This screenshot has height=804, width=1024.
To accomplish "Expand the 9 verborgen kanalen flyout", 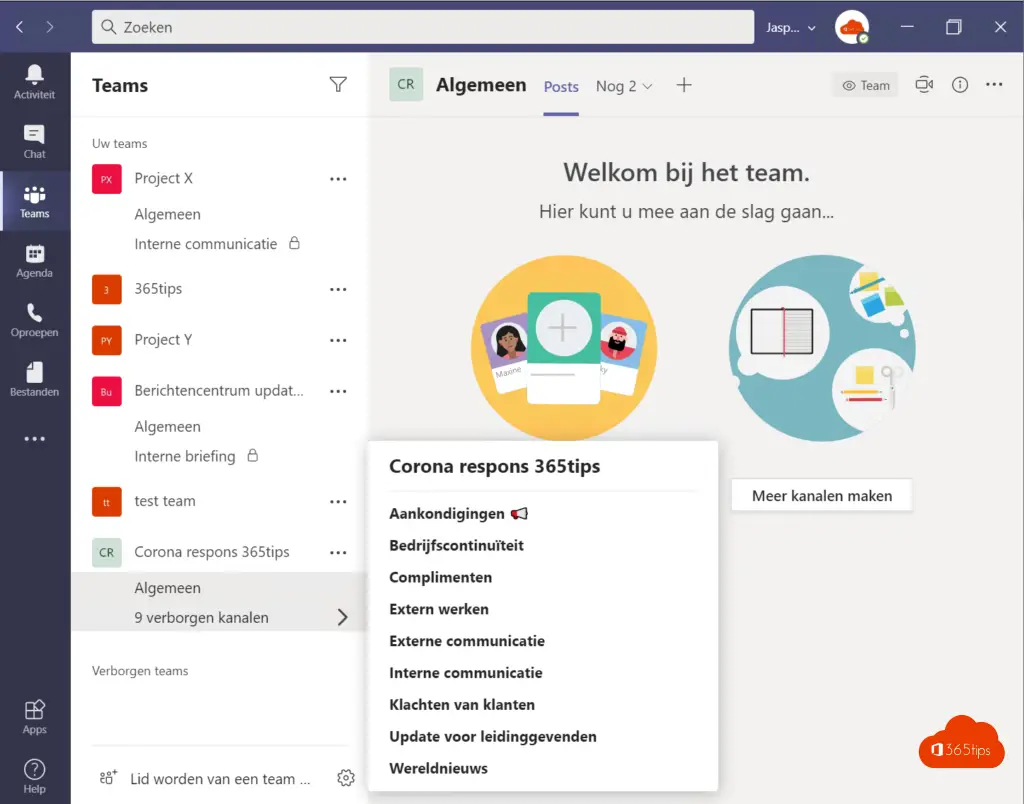I will pyautogui.click(x=219, y=617).
